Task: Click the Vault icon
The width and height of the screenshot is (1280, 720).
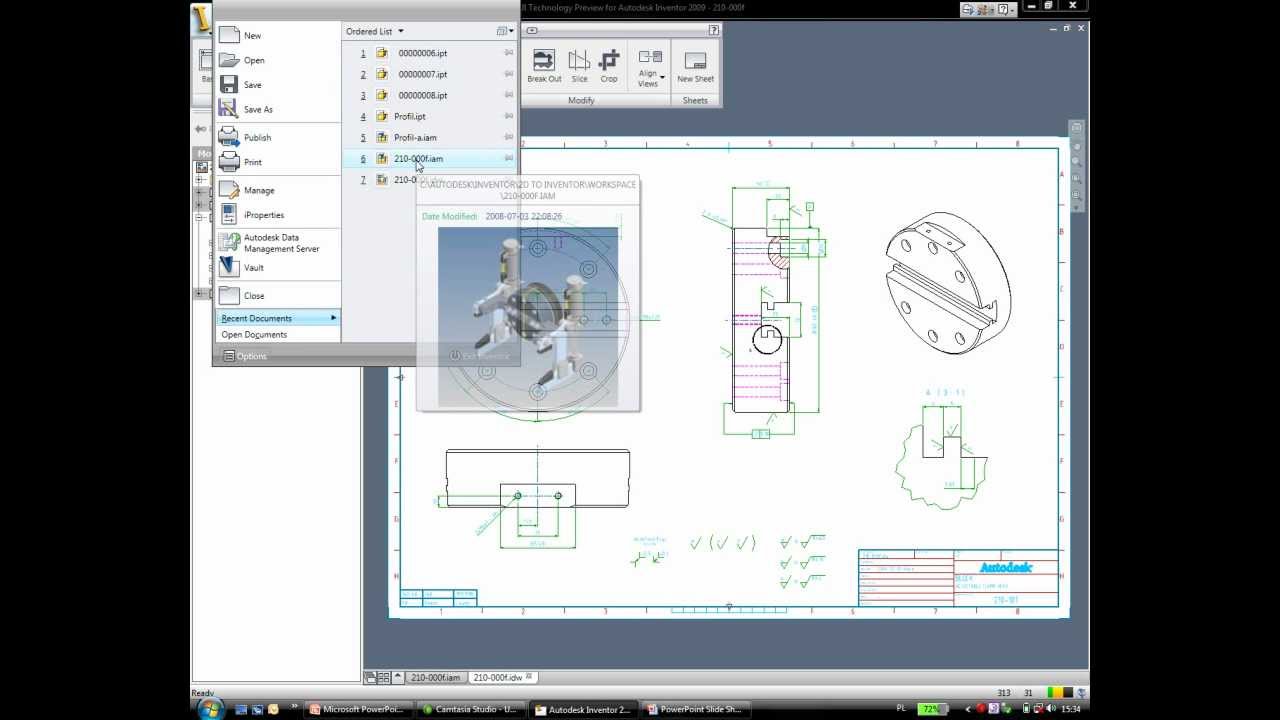Action: click(x=229, y=267)
